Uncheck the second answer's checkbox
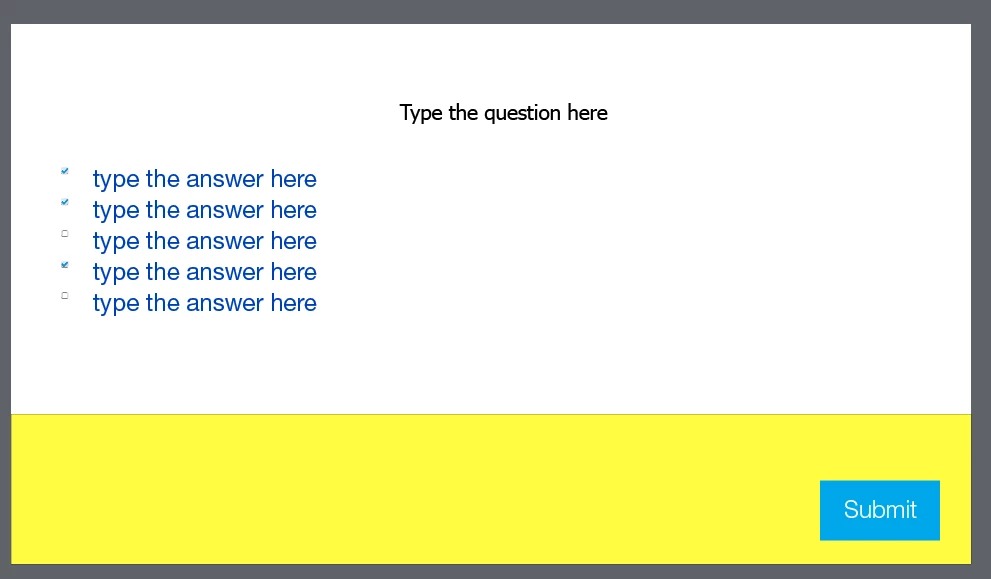 tap(64, 202)
